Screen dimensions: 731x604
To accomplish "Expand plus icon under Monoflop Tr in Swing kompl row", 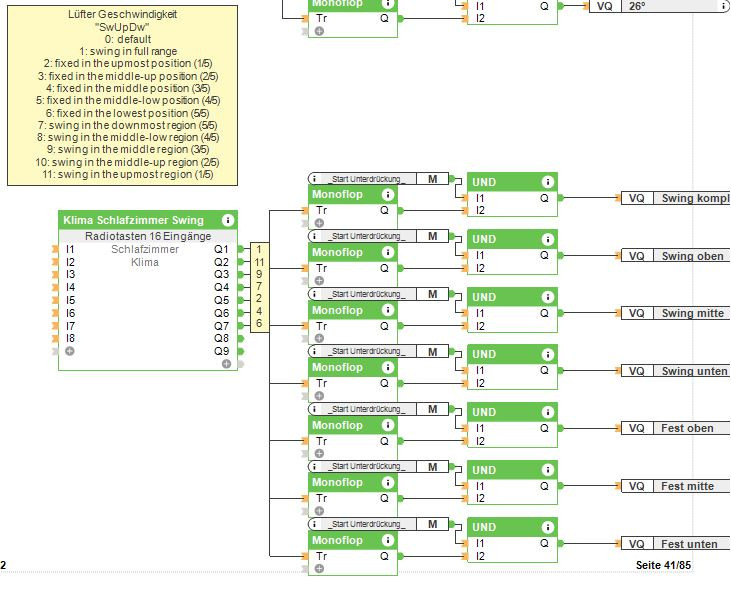I will pos(319,223).
